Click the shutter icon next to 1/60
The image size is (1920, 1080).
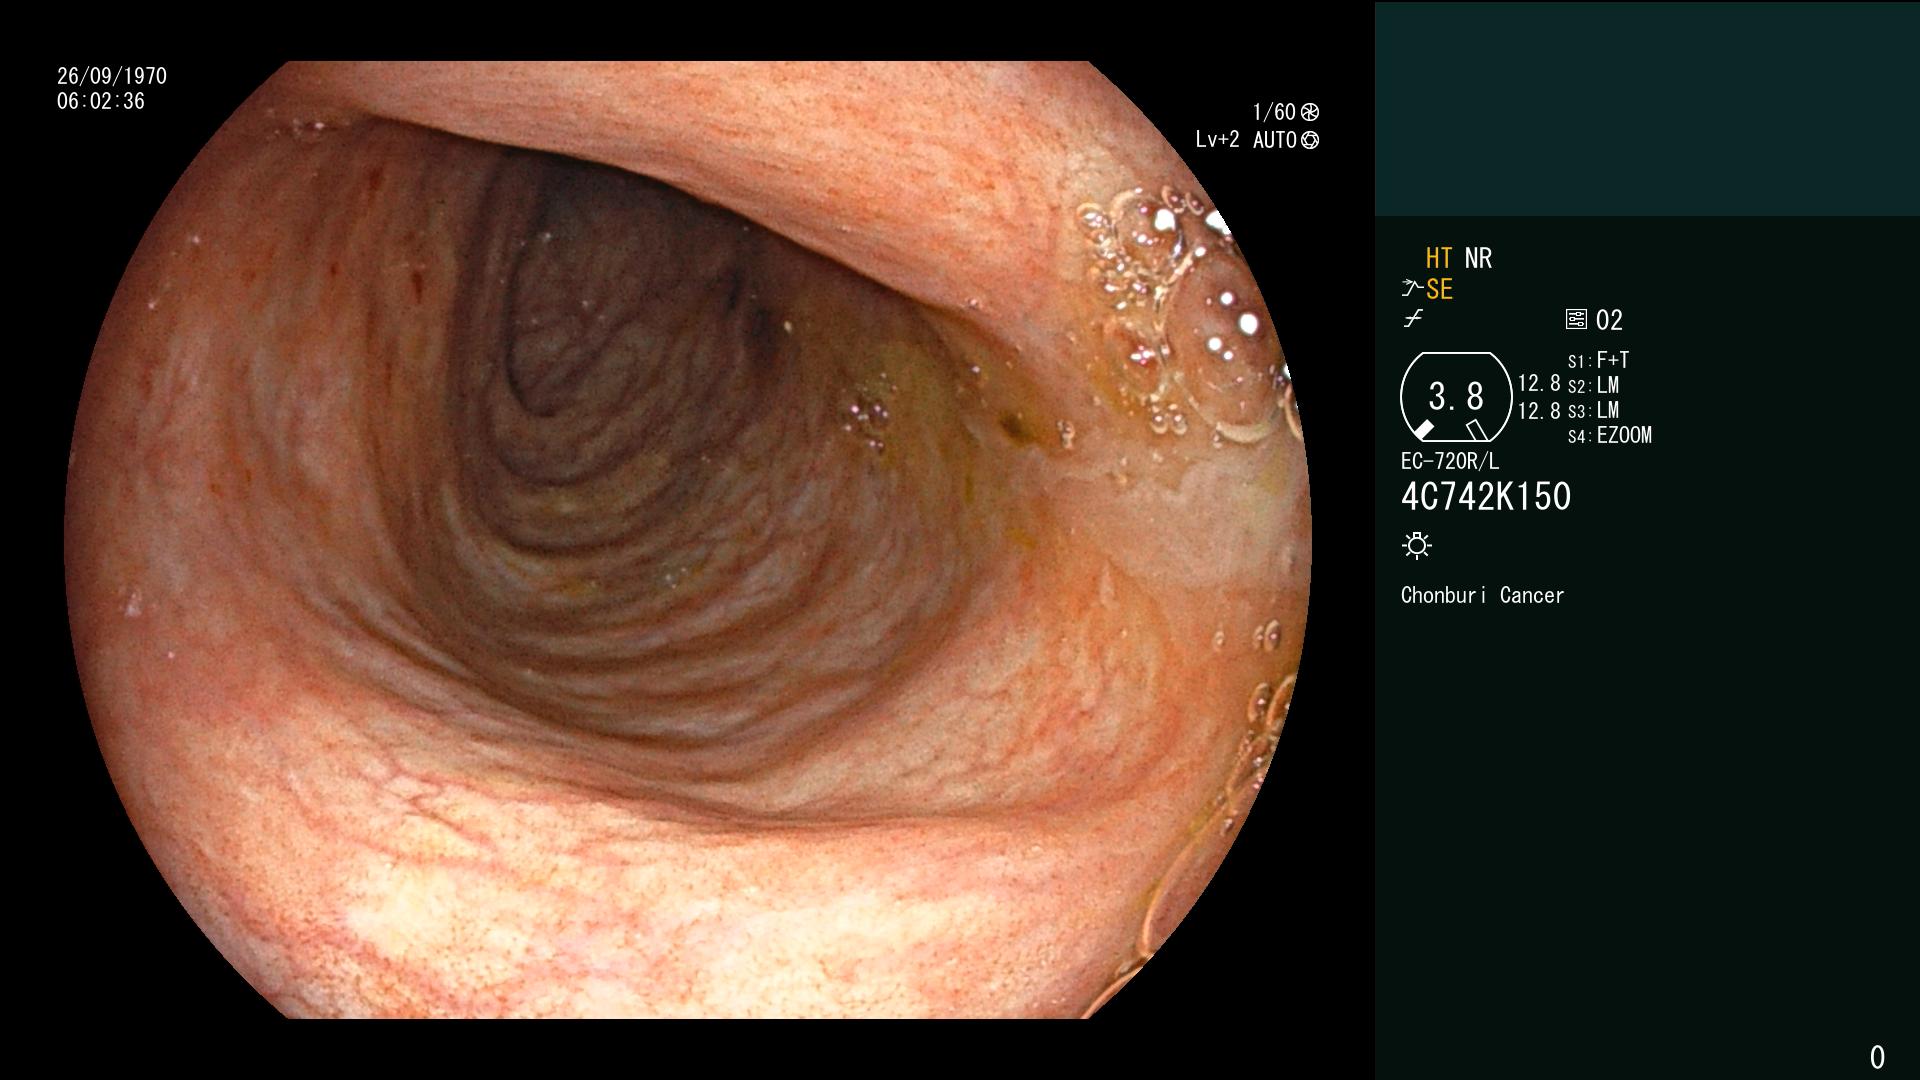click(1310, 113)
